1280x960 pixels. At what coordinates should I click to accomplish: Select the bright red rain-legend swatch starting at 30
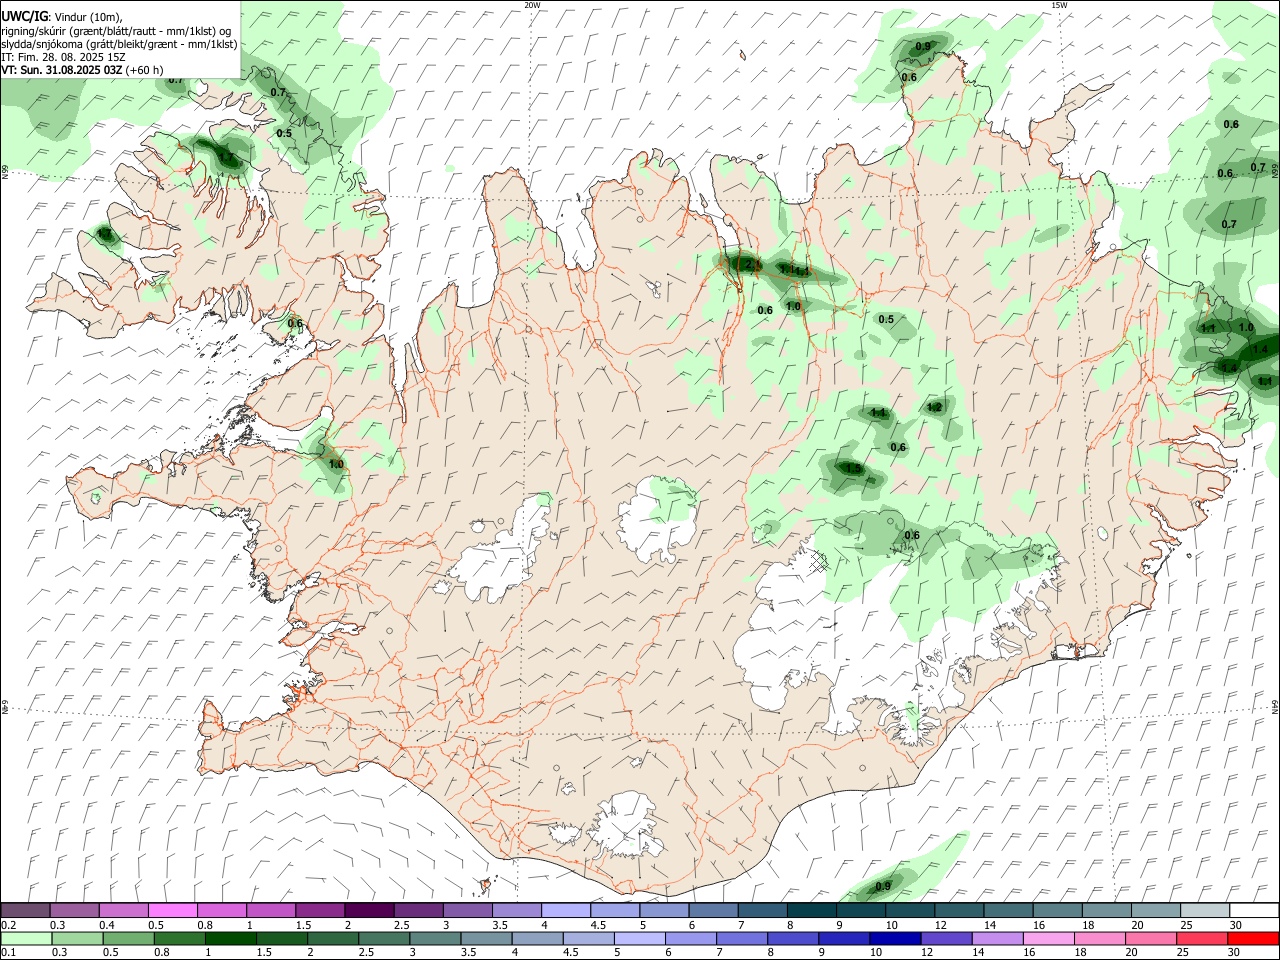1252,938
